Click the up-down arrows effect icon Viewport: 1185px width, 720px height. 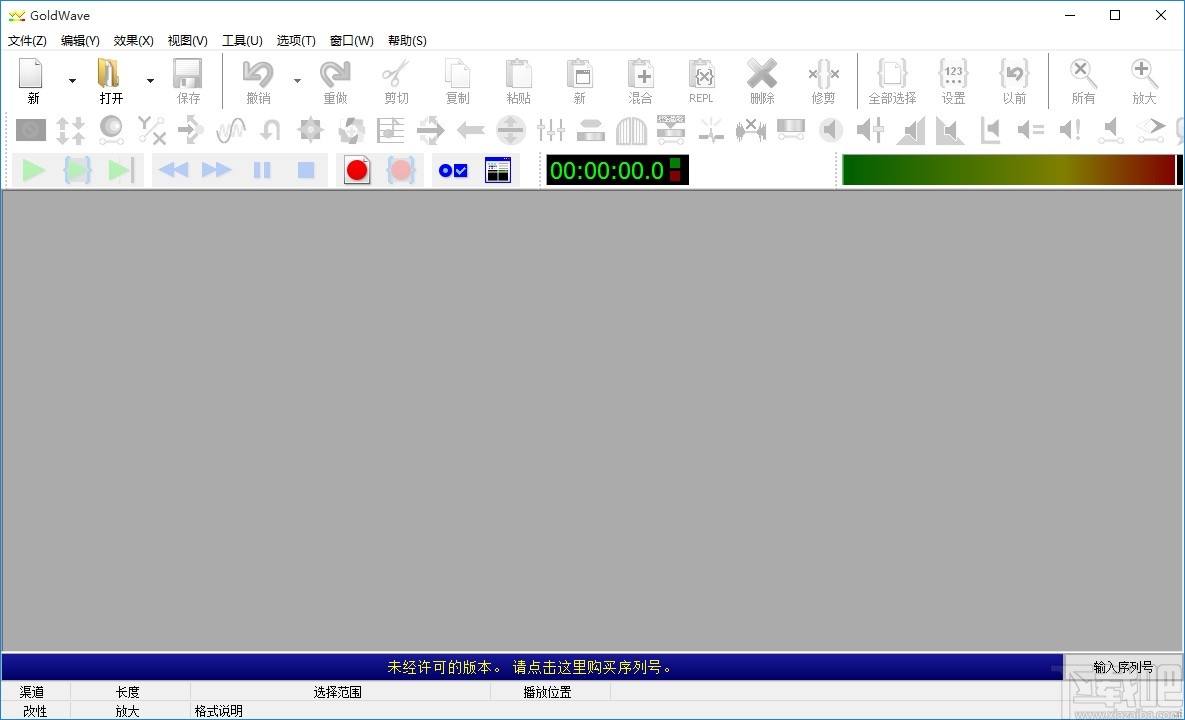click(70, 131)
